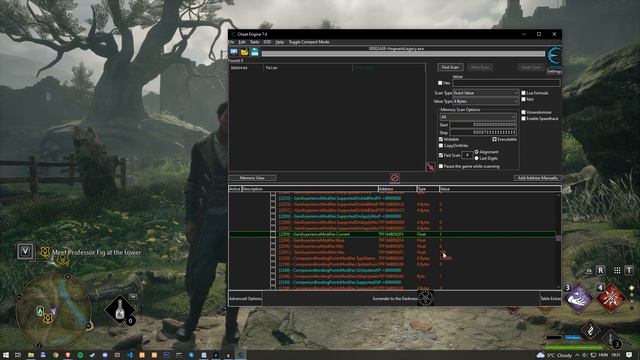Select the Alignment radio button
The image size is (640, 360).
tap(476, 152)
